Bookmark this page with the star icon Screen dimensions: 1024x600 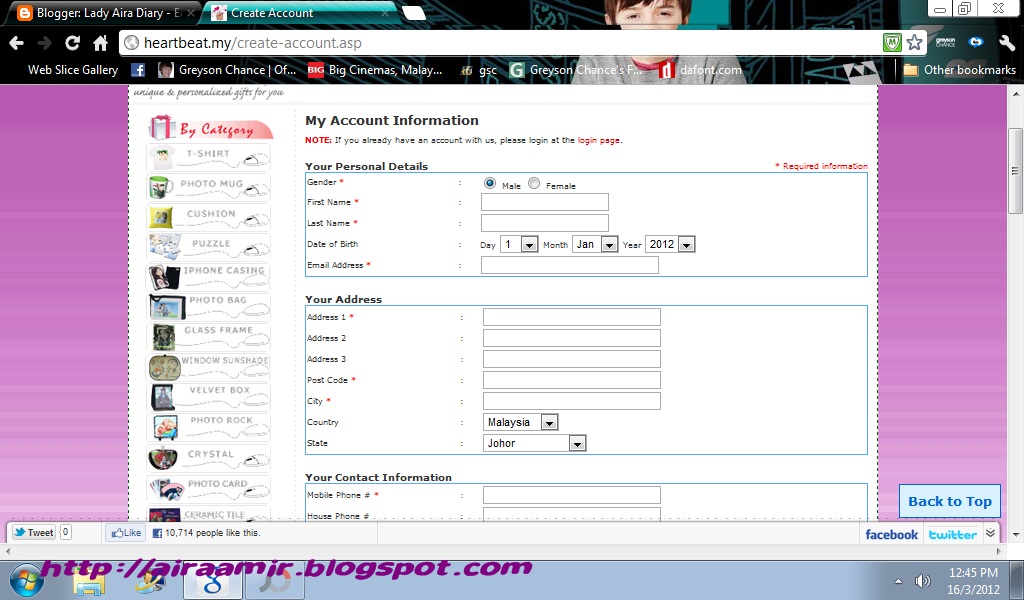(914, 43)
